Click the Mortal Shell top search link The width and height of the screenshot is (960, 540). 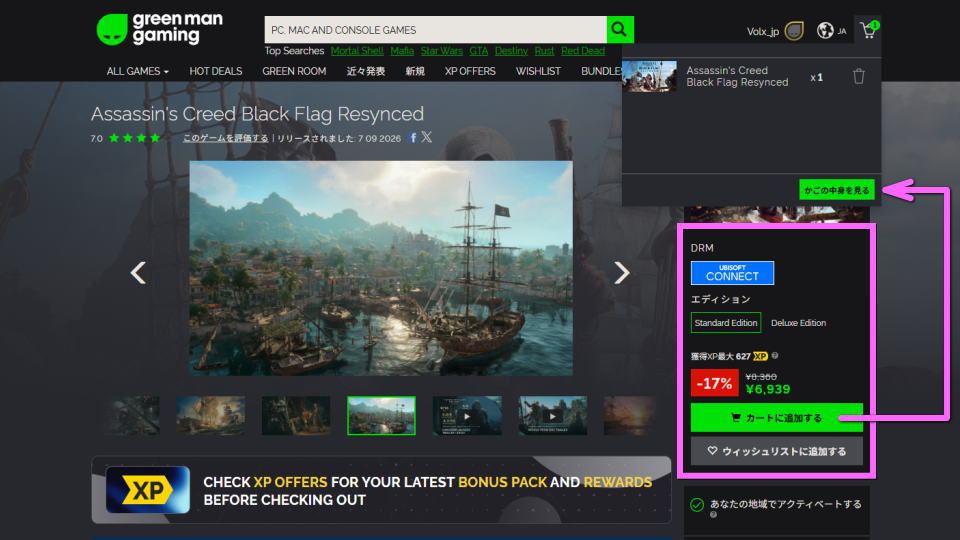click(x=357, y=51)
